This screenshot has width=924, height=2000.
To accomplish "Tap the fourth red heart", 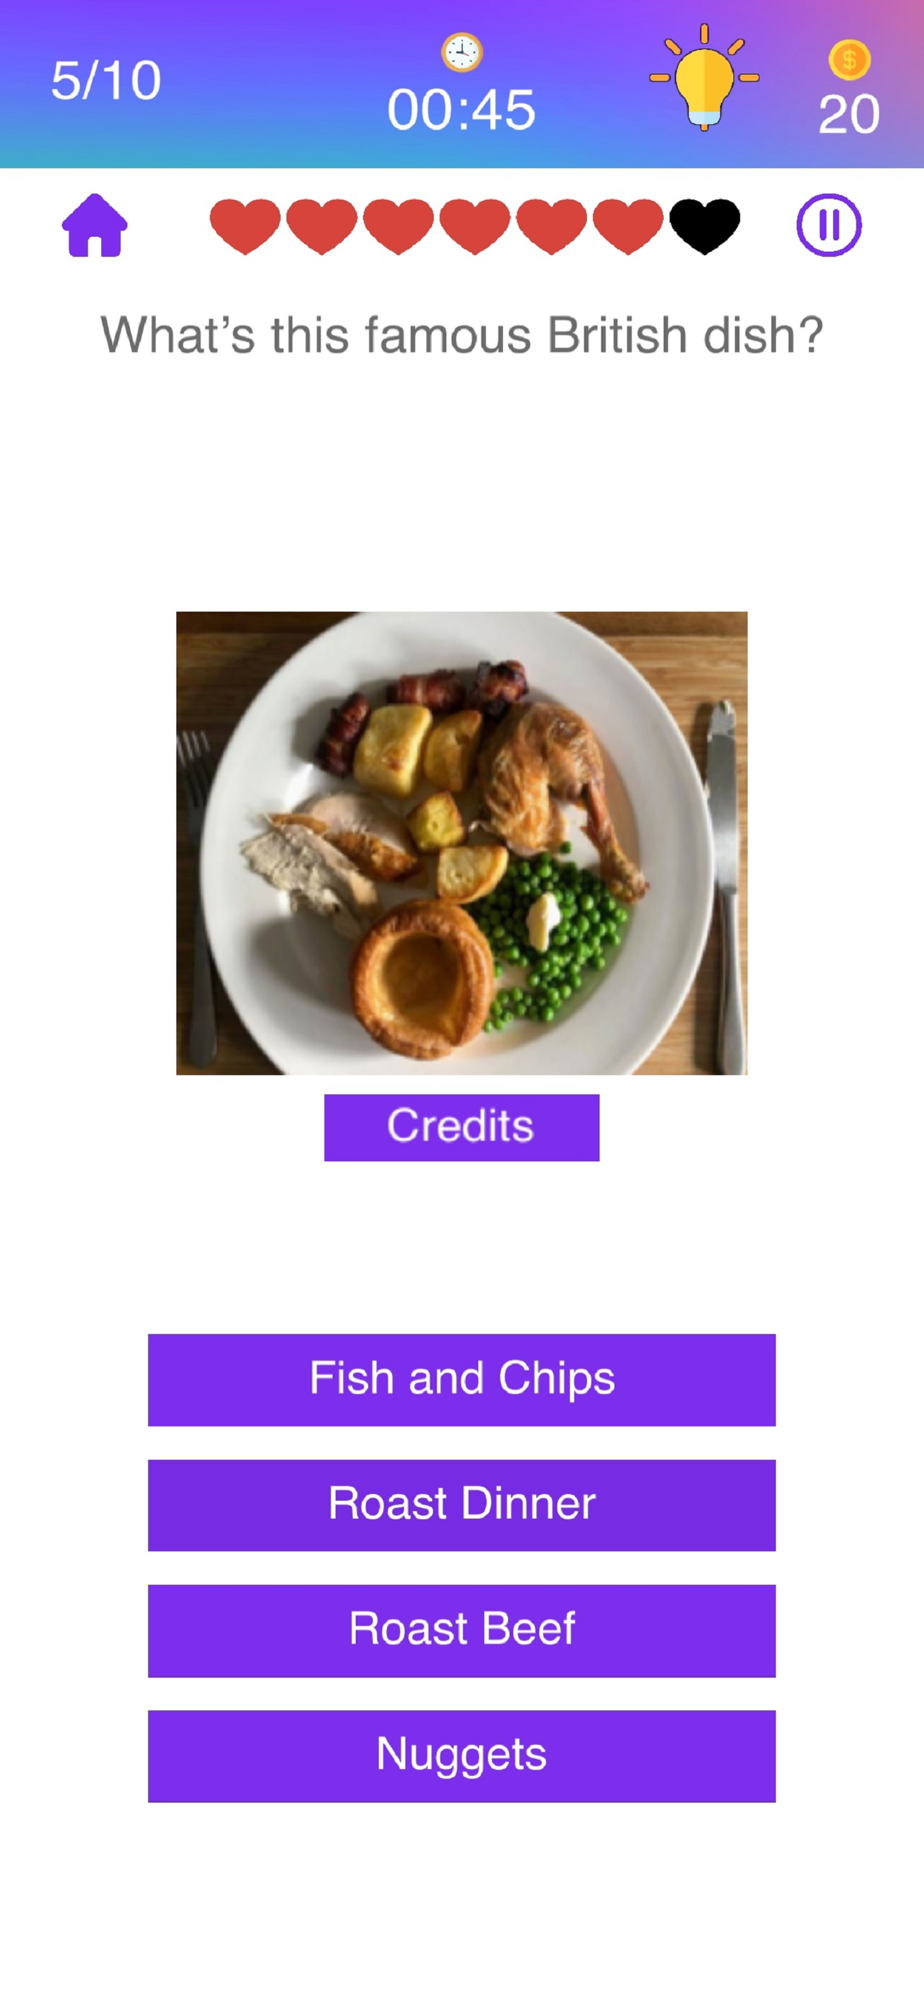I will tap(475, 226).
